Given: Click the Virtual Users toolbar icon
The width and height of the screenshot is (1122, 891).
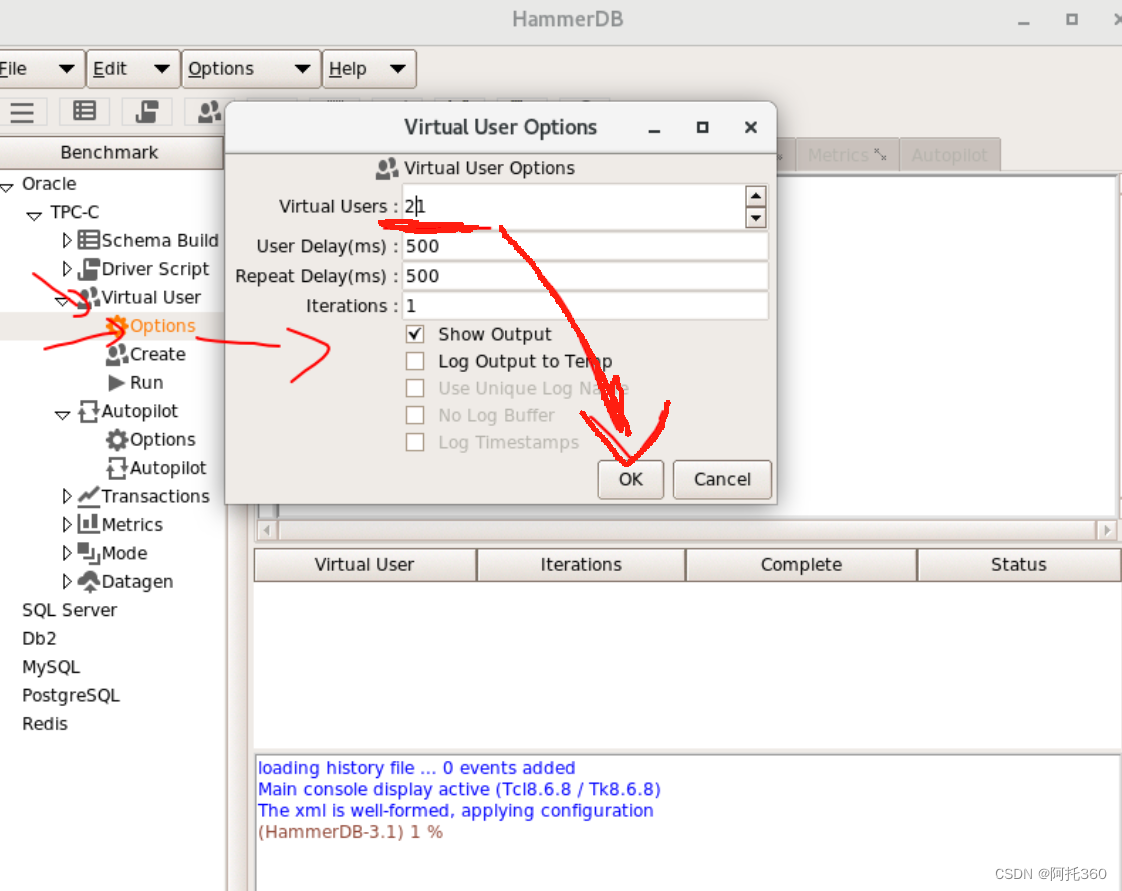Looking at the screenshot, I should click(208, 112).
